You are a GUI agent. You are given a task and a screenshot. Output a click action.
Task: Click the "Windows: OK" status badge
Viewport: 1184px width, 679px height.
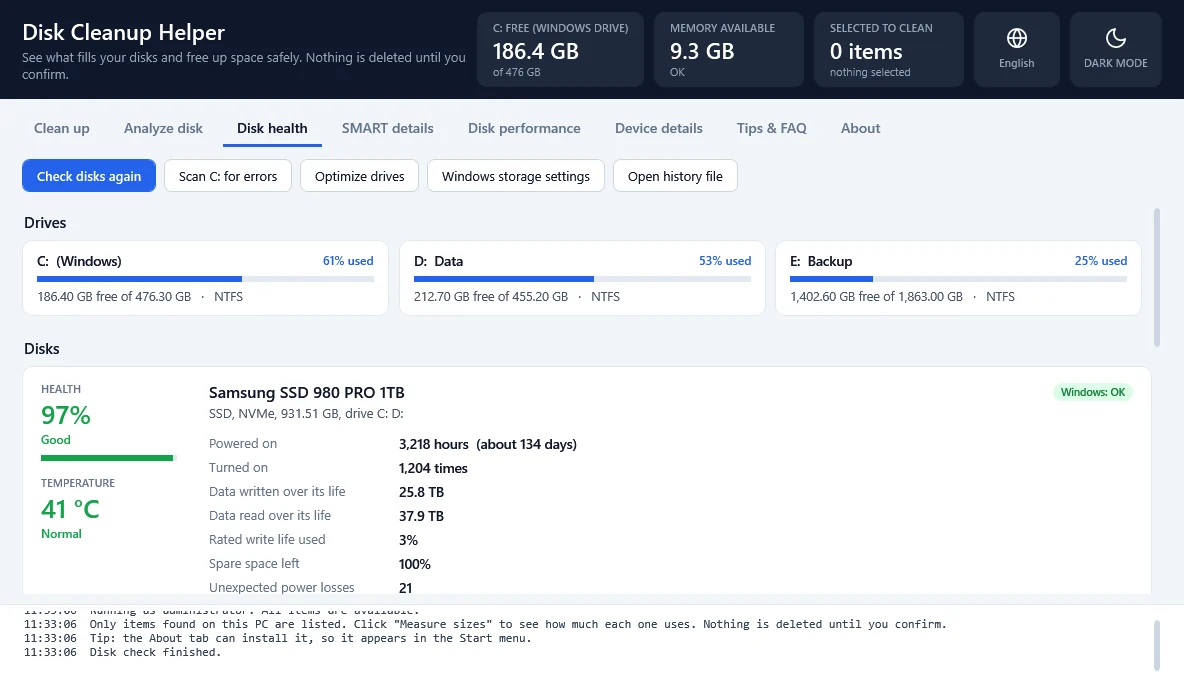click(x=1093, y=392)
